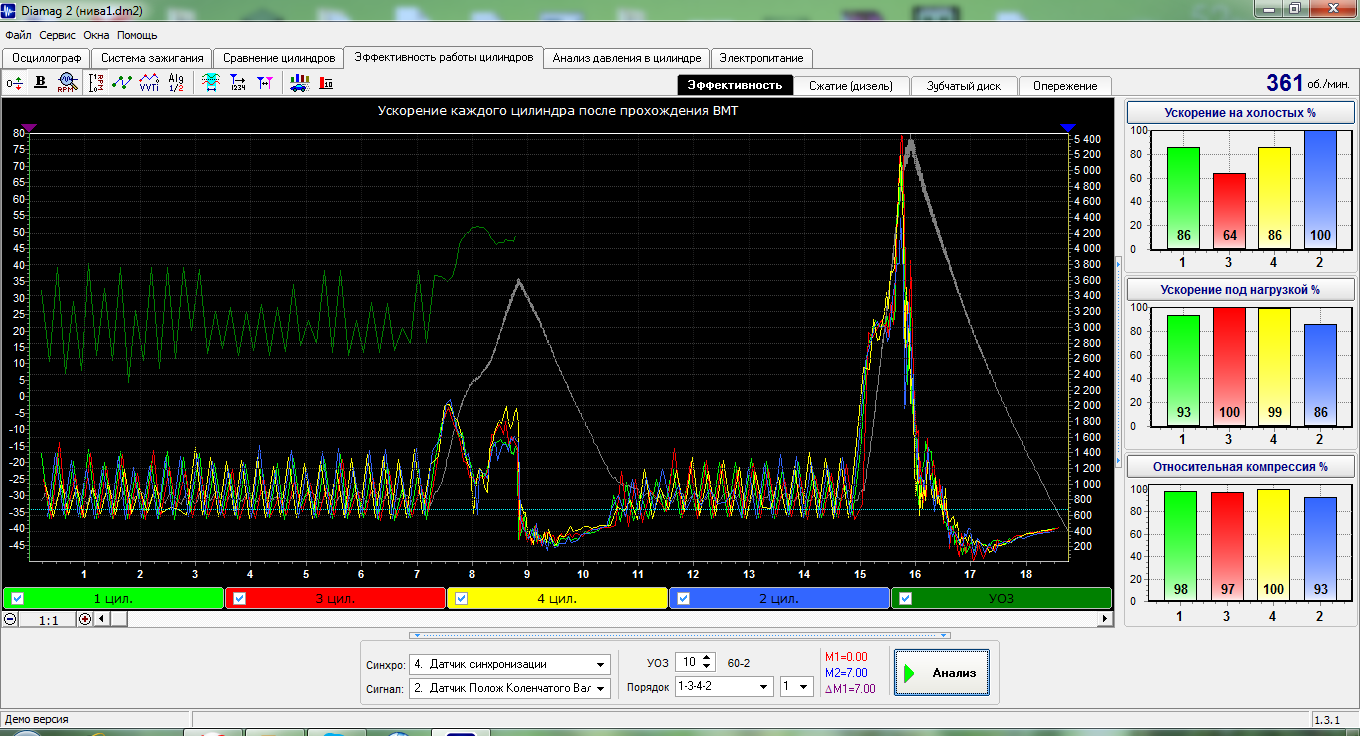Click horizontal scrollbar right arrow
The width and height of the screenshot is (1360, 736).
pos(1105,619)
